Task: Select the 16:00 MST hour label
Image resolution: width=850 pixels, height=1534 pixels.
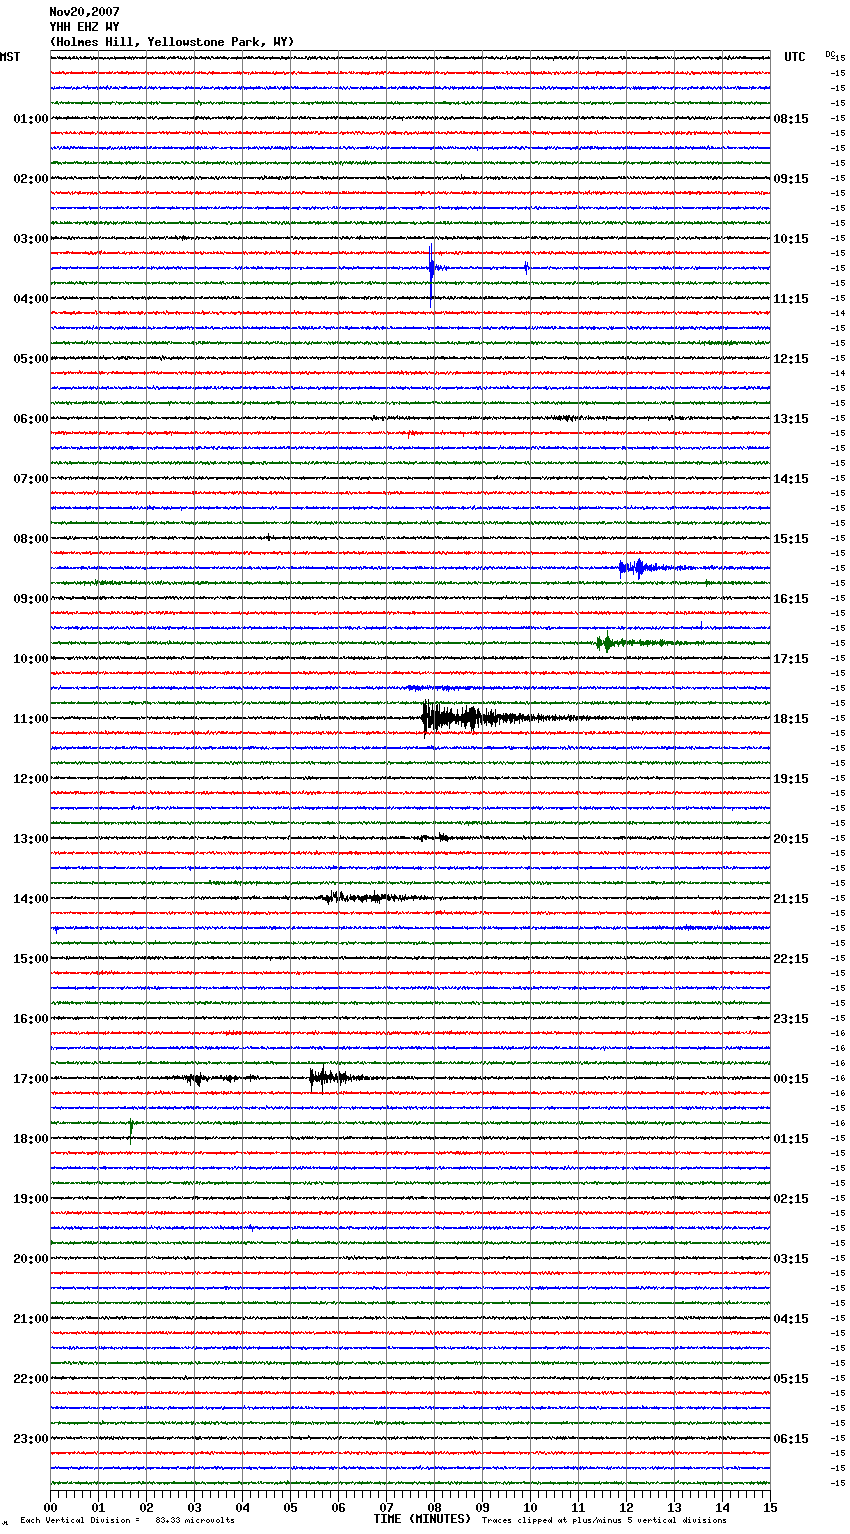Action: pos(30,1019)
